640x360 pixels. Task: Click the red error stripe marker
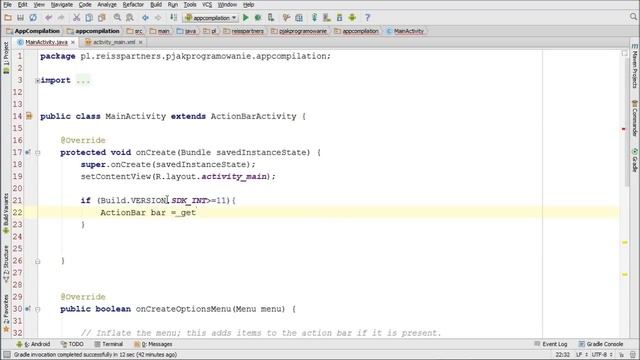(624, 129)
